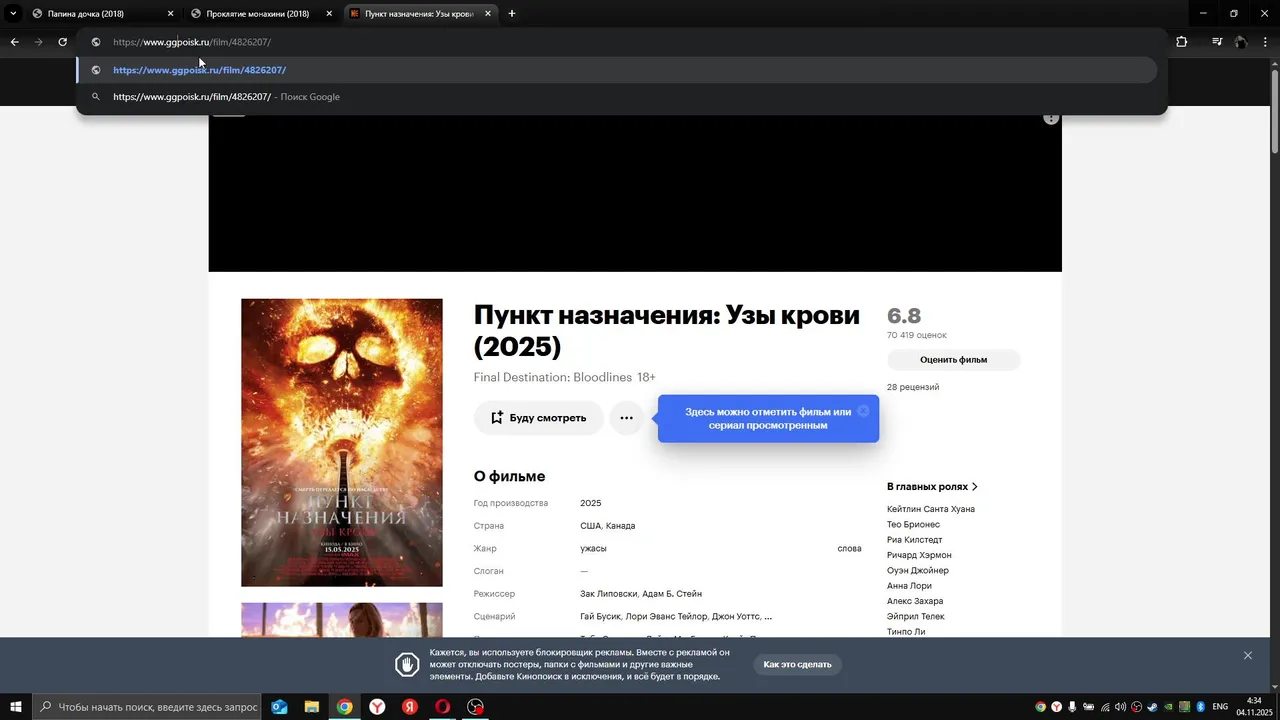Open director 'Адам Б. Стейн' link

click(x=672, y=594)
